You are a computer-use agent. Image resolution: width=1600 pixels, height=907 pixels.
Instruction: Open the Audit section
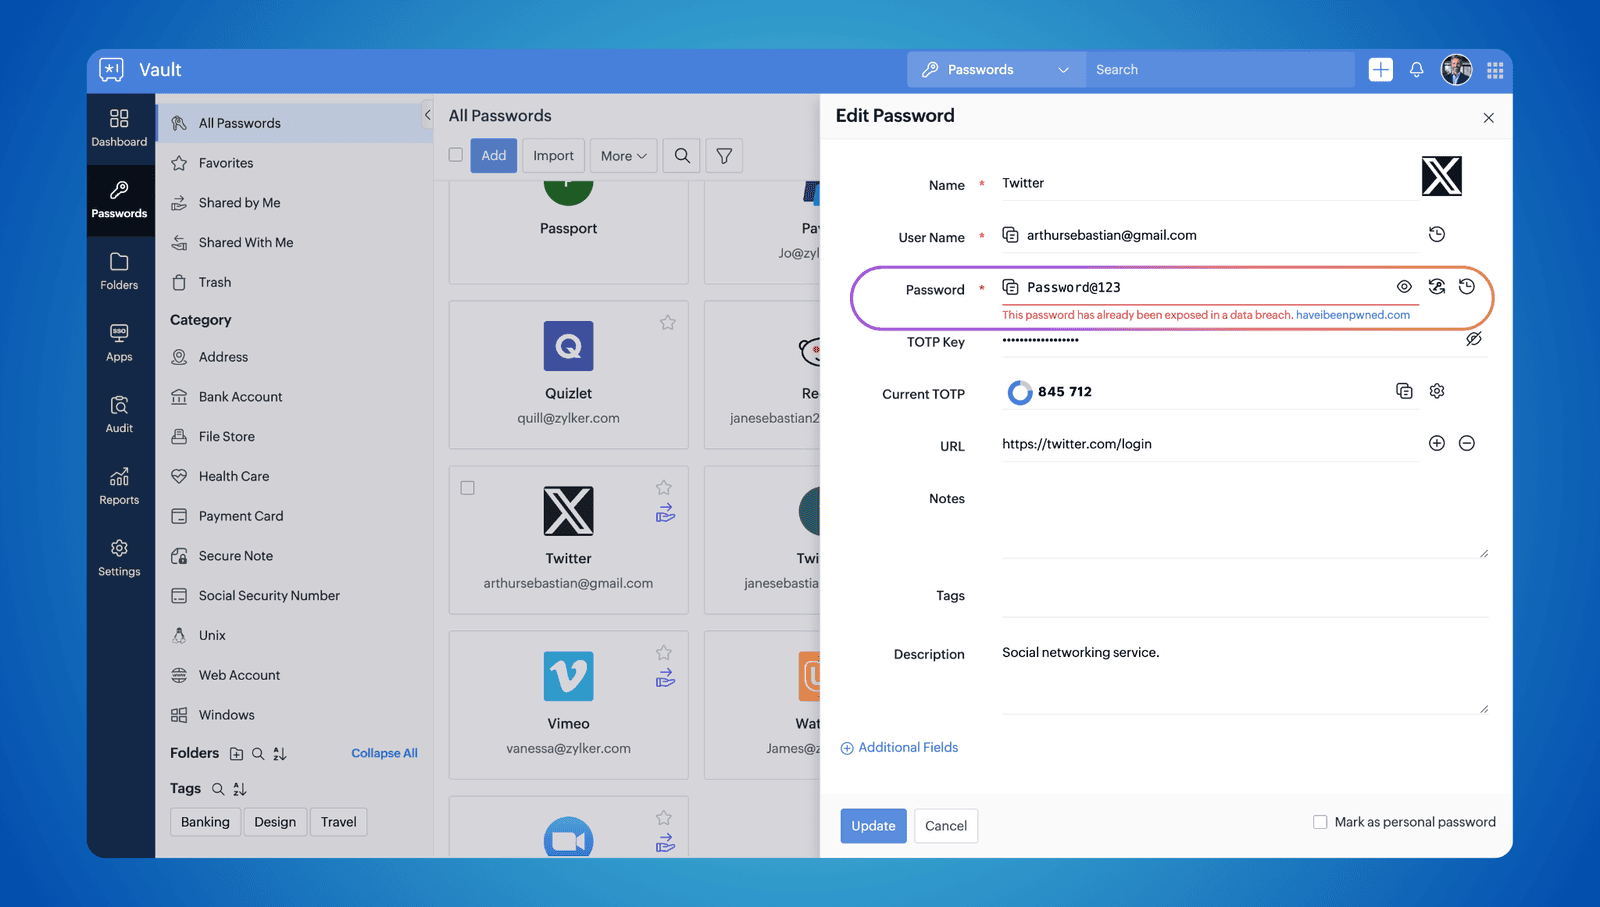[119, 414]
